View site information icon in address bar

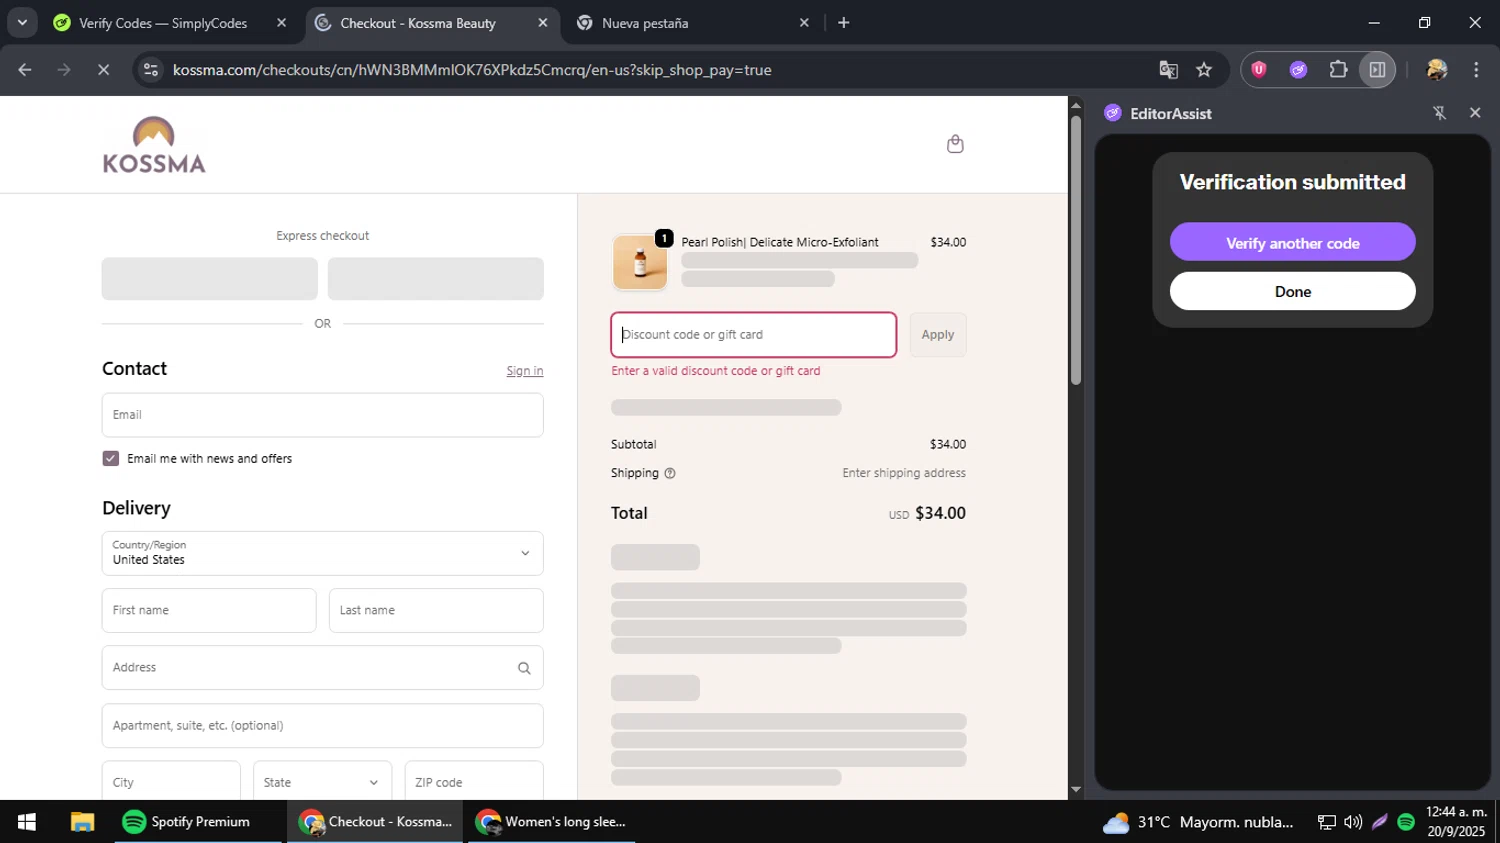151,70
